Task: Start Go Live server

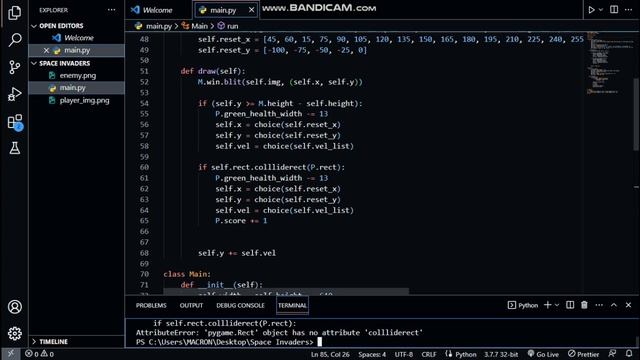Action: point(543,354)
